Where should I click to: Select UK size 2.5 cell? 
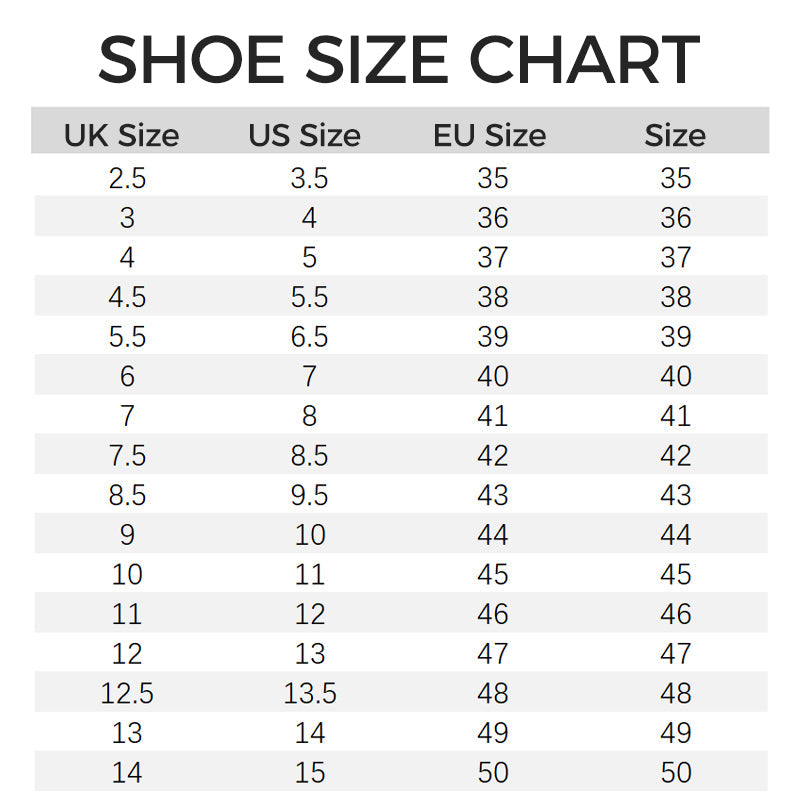[127, 179]
